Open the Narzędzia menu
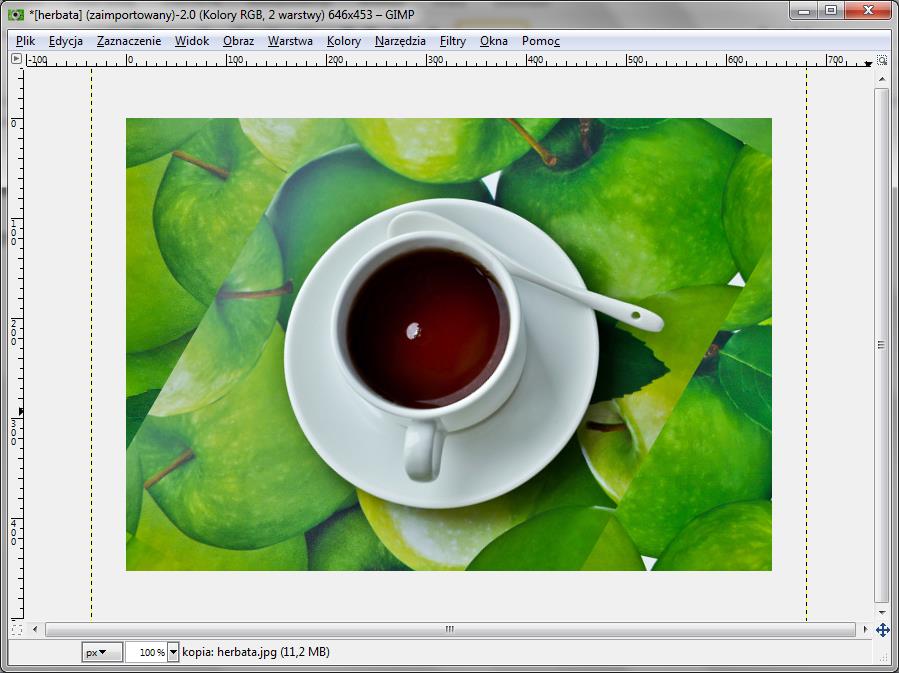Image resolution: width=899 pixels, height=673 pixels. [400, 41]
